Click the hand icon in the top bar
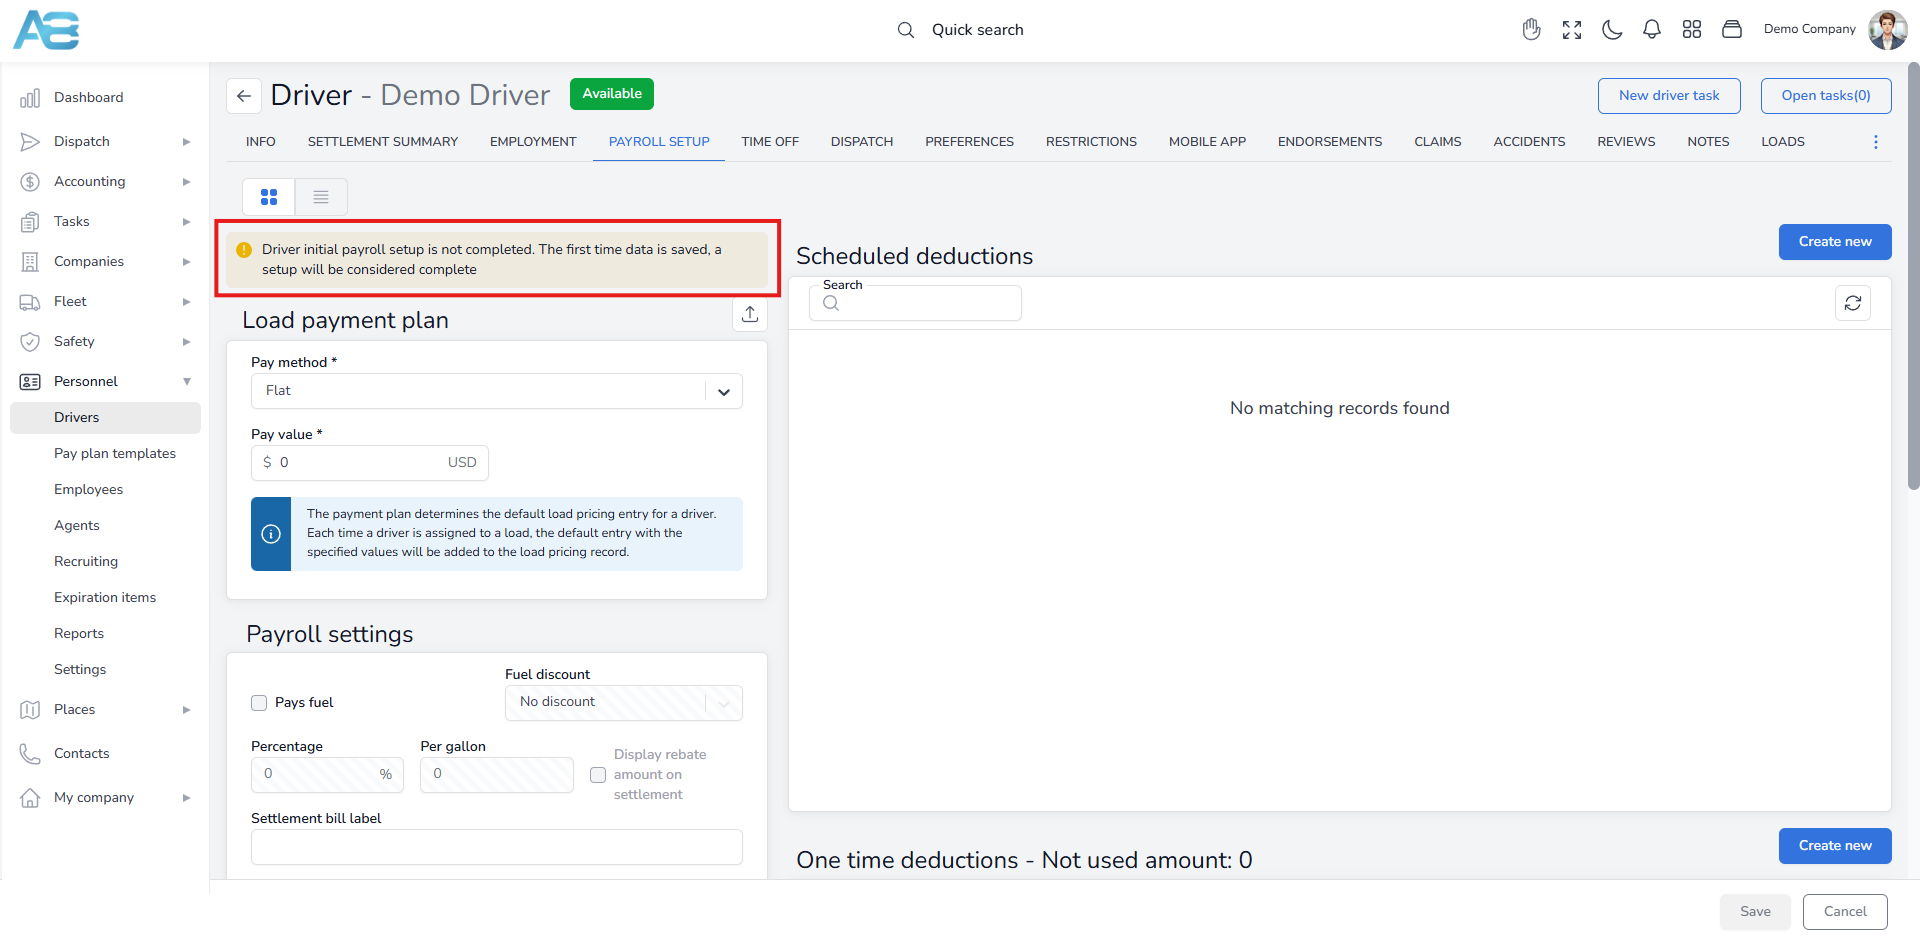This screenshot has height=943, width=1920. tap(1531, 30)
